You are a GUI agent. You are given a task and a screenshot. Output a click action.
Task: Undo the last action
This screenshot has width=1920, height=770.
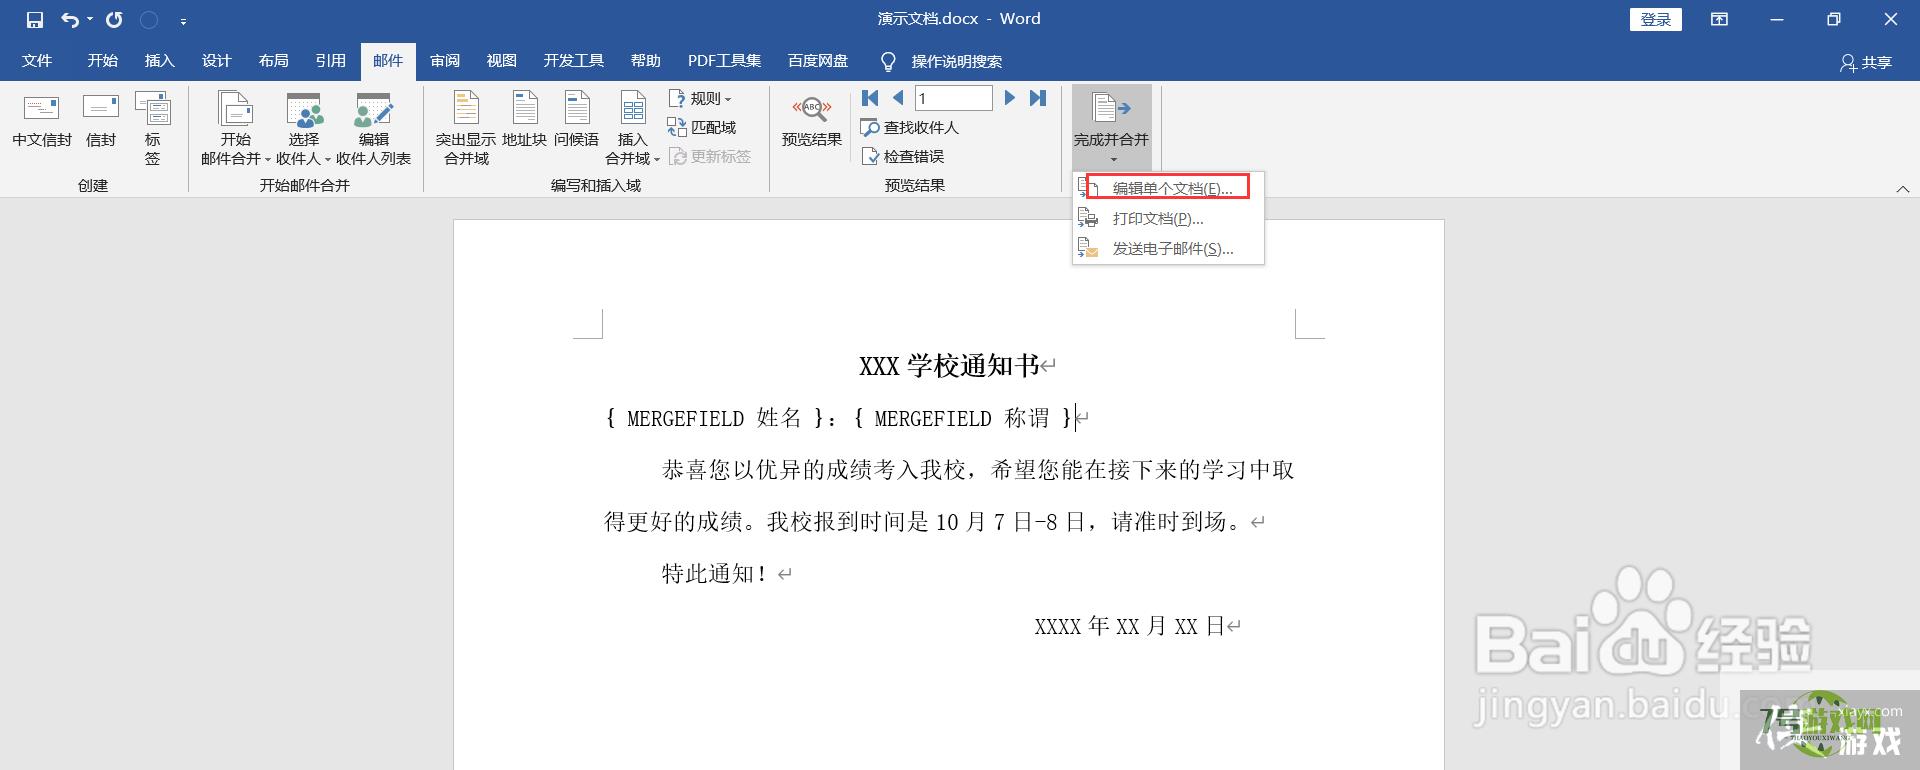[69, 20]
